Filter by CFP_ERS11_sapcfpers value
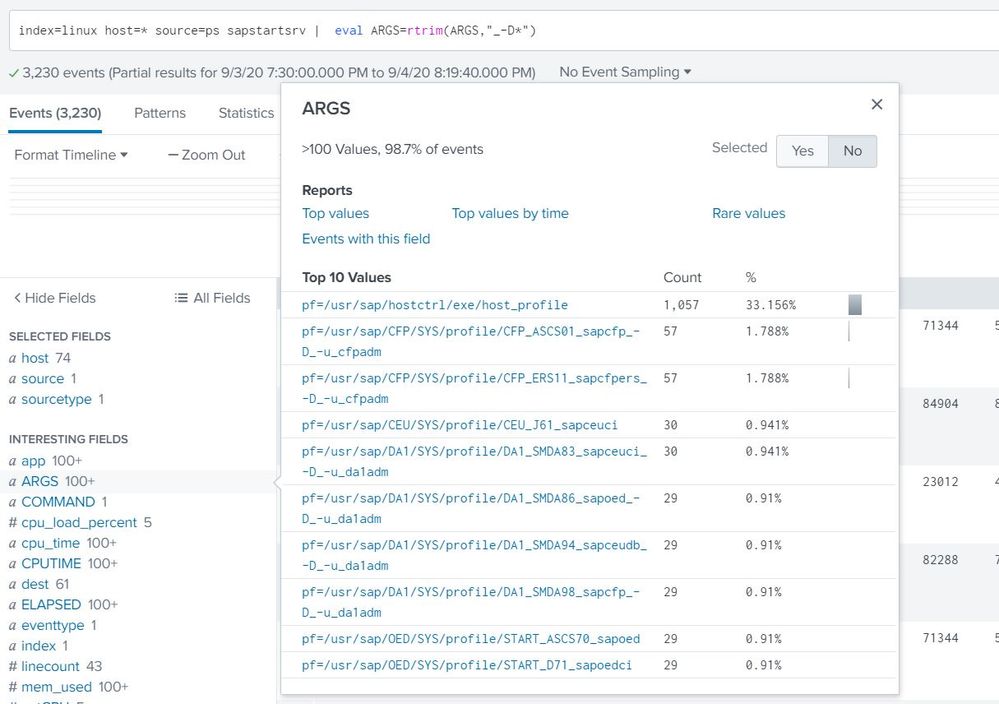The image size is (999, 704). click(474, 389)
